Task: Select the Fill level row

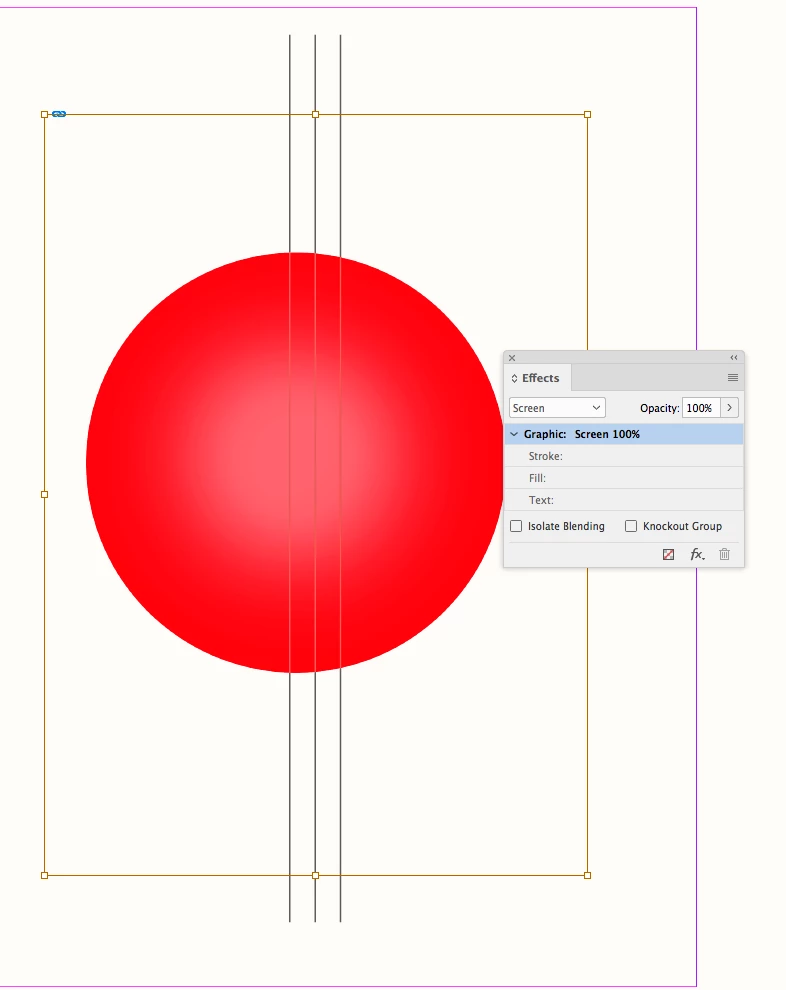Action: [x=624, y=478]
